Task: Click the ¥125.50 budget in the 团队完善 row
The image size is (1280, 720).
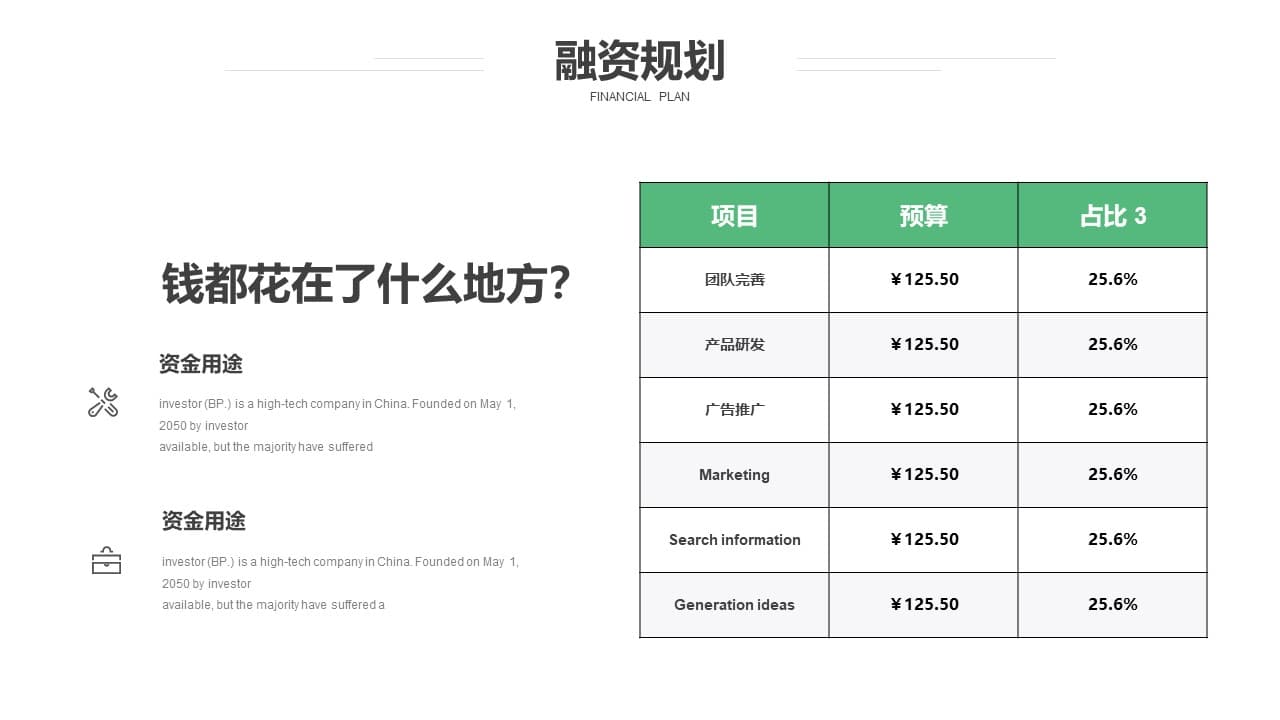Action: click(923, 280)
